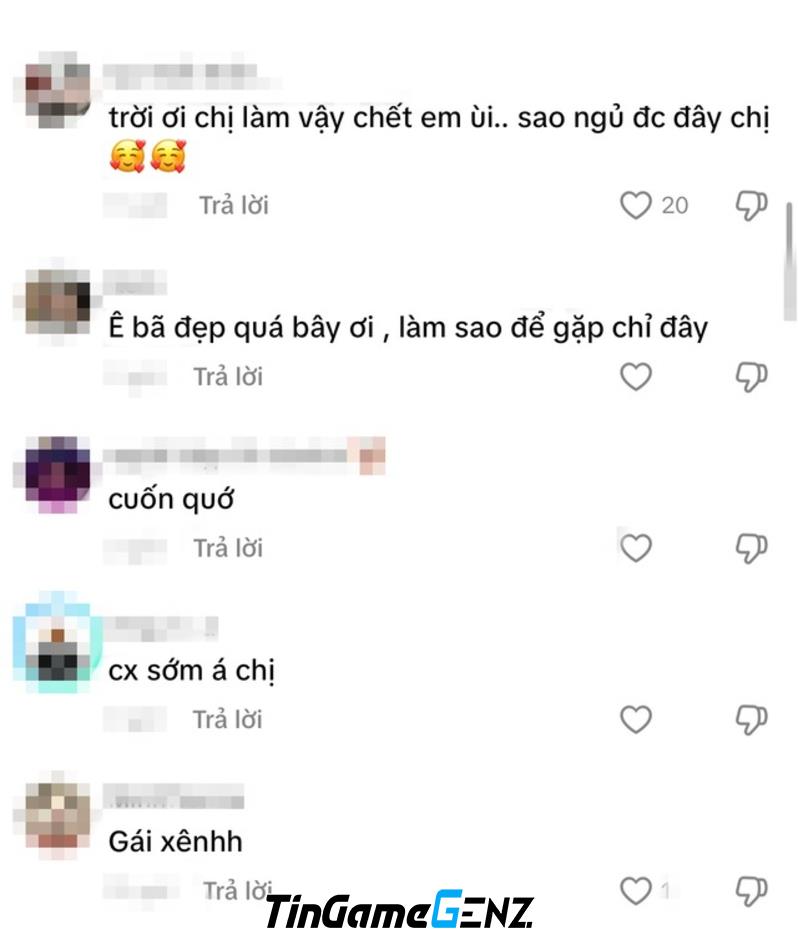Image resolution: width=798 pixels, height=940 pixels.
Task: Like the 'Ê bã đẹp quá' comment
Action: (x=636, y=377)
